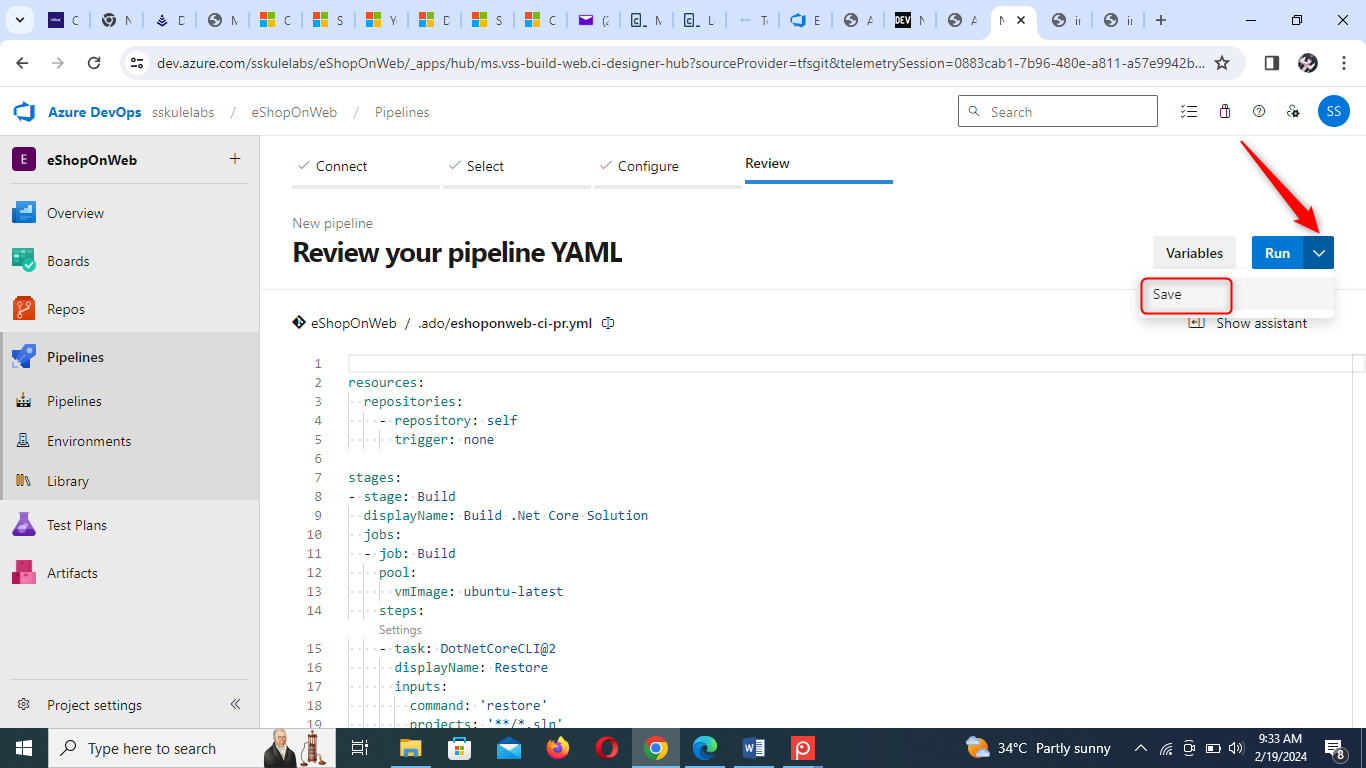Open the User settings icon
This screenshot has width=1366, height=768.
(x=1293, y=112)
